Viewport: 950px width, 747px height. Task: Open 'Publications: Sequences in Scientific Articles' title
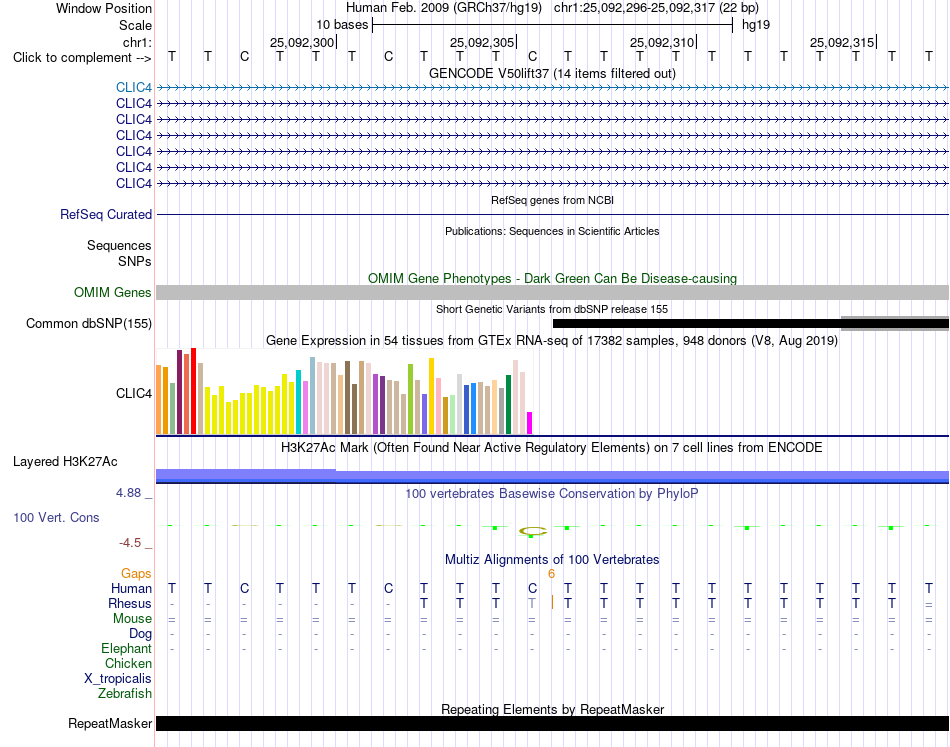click(552, 231)
